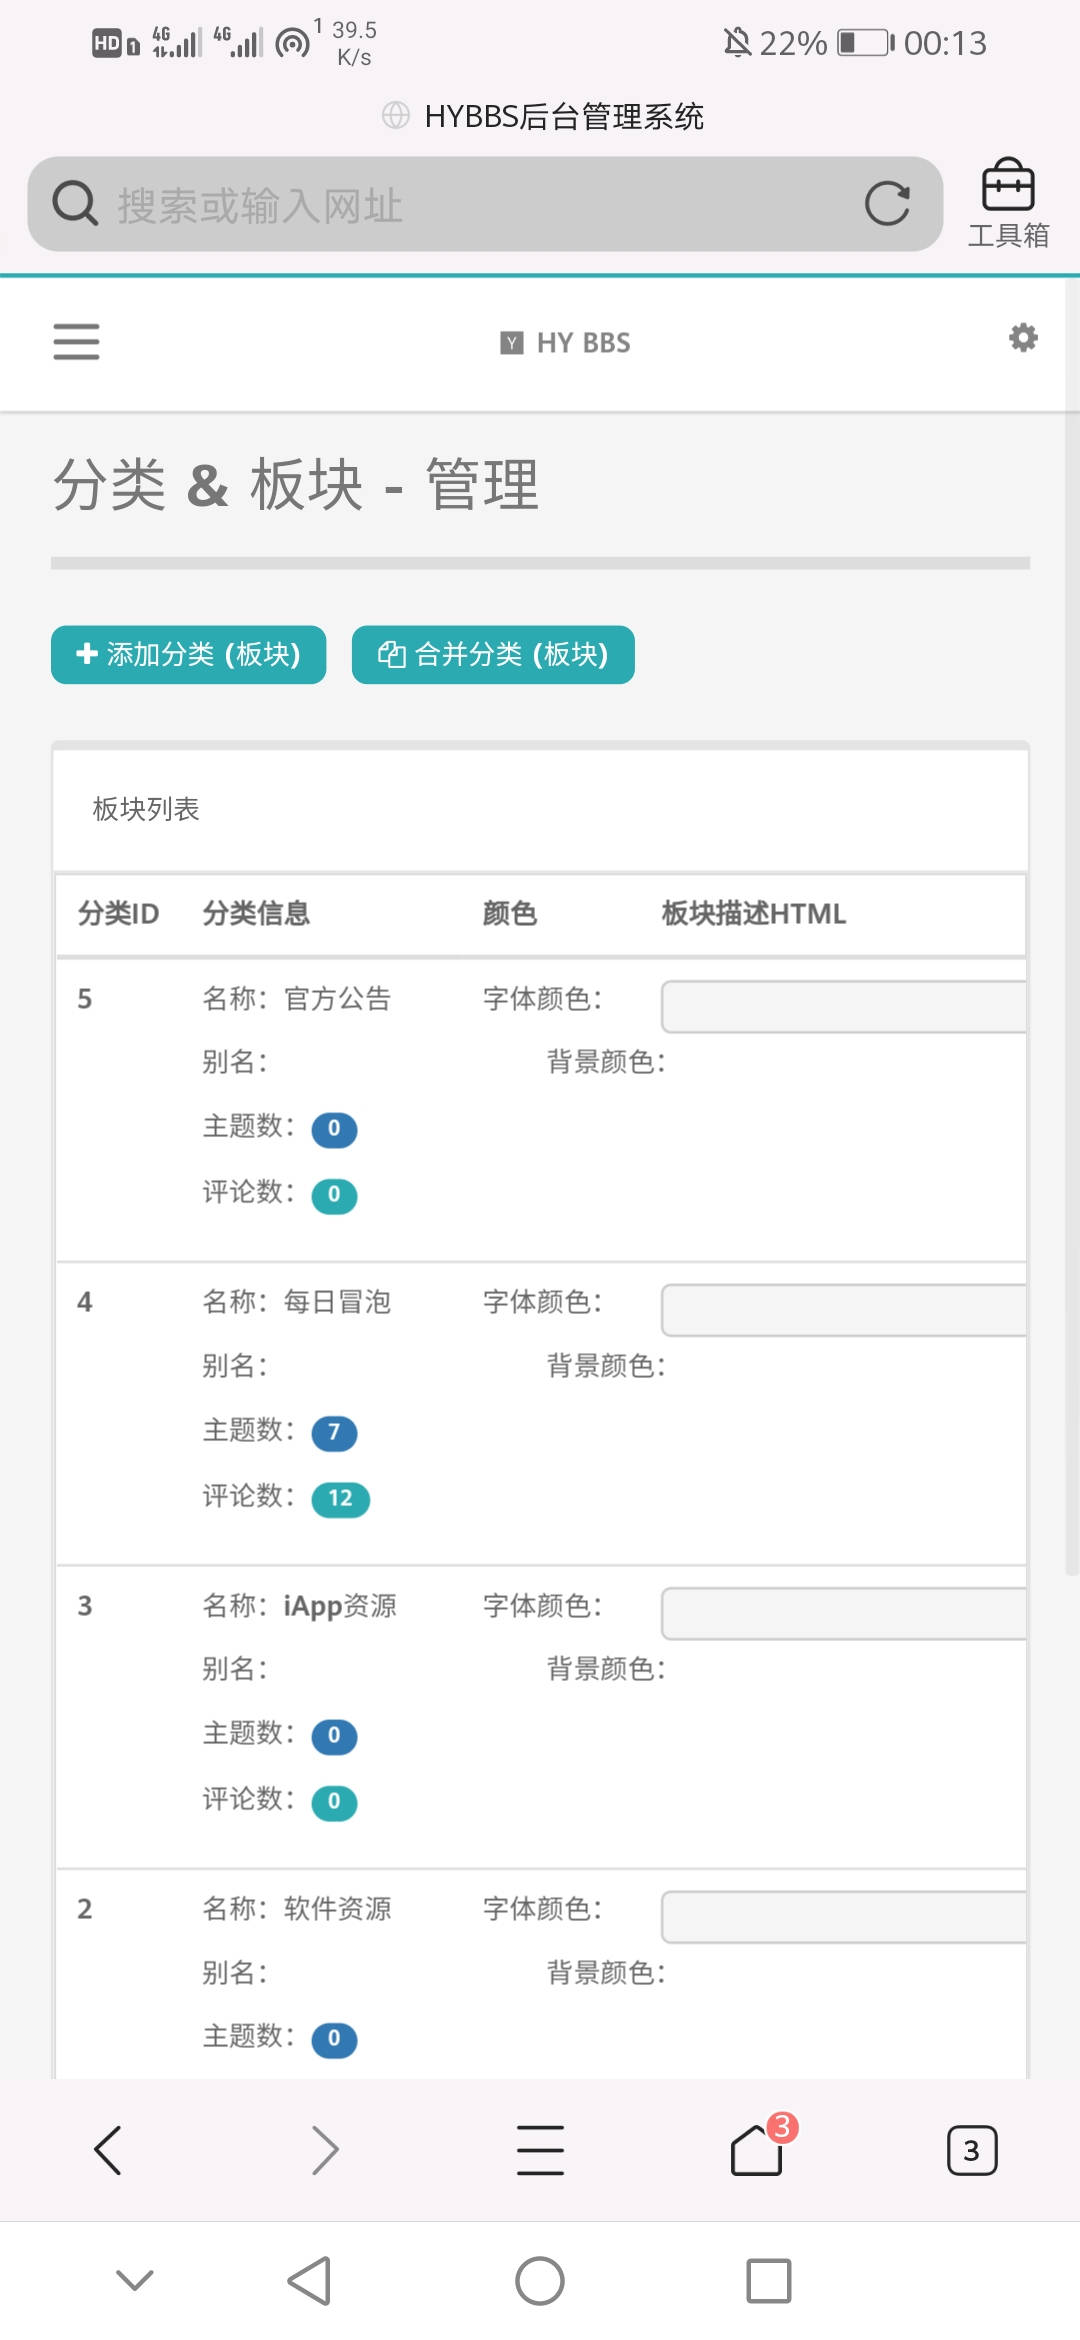Open browser home with notification badge

coord(757,2150)
